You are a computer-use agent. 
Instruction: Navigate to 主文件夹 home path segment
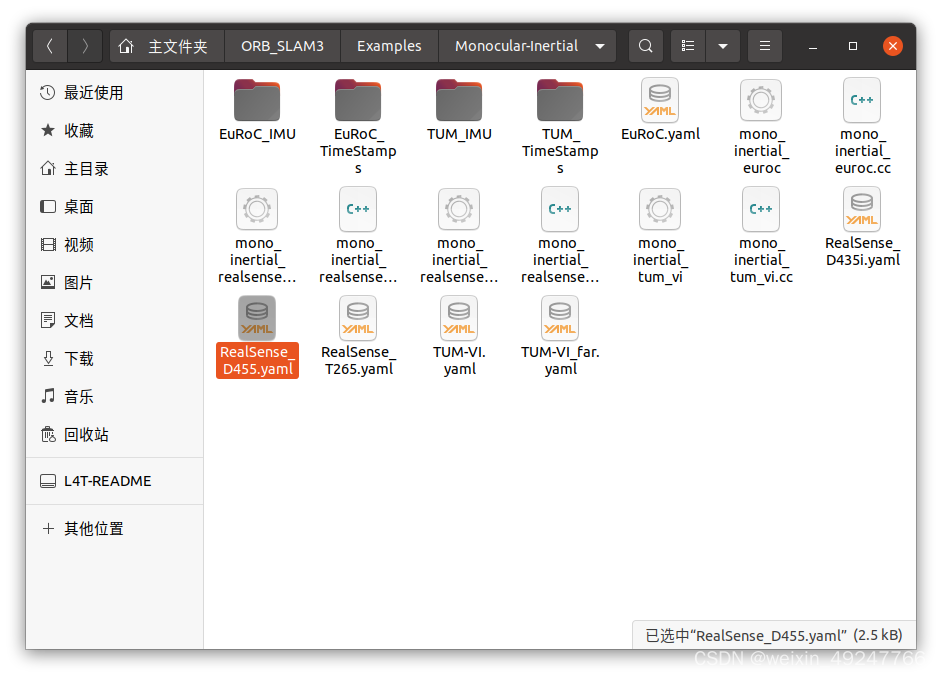point(167,46)
